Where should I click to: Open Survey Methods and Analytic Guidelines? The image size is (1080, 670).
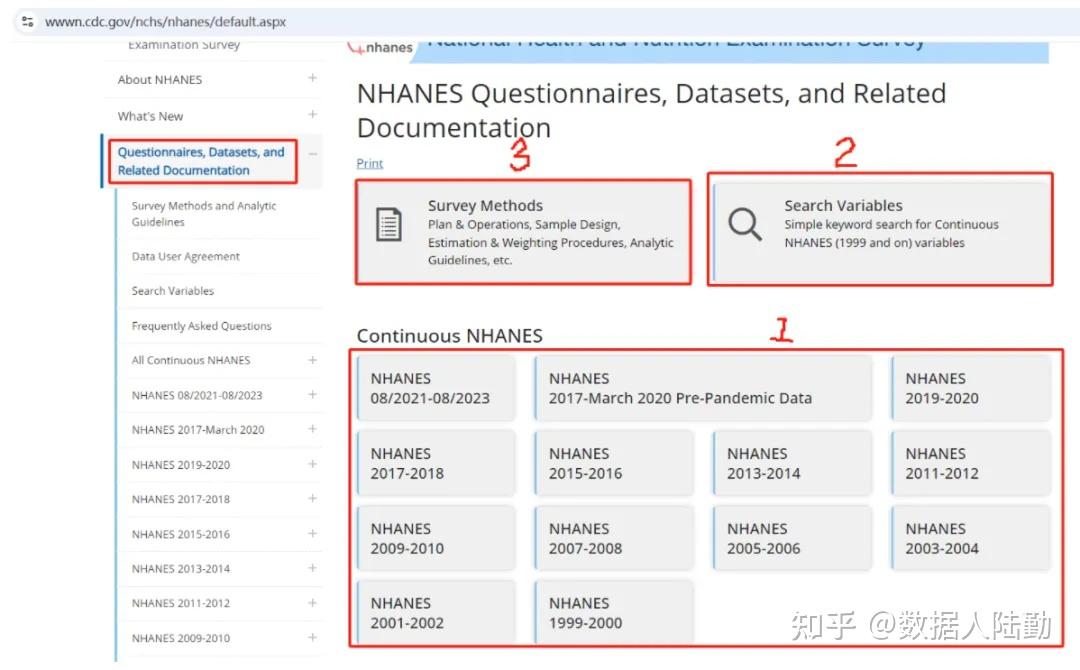coord(202,213)
